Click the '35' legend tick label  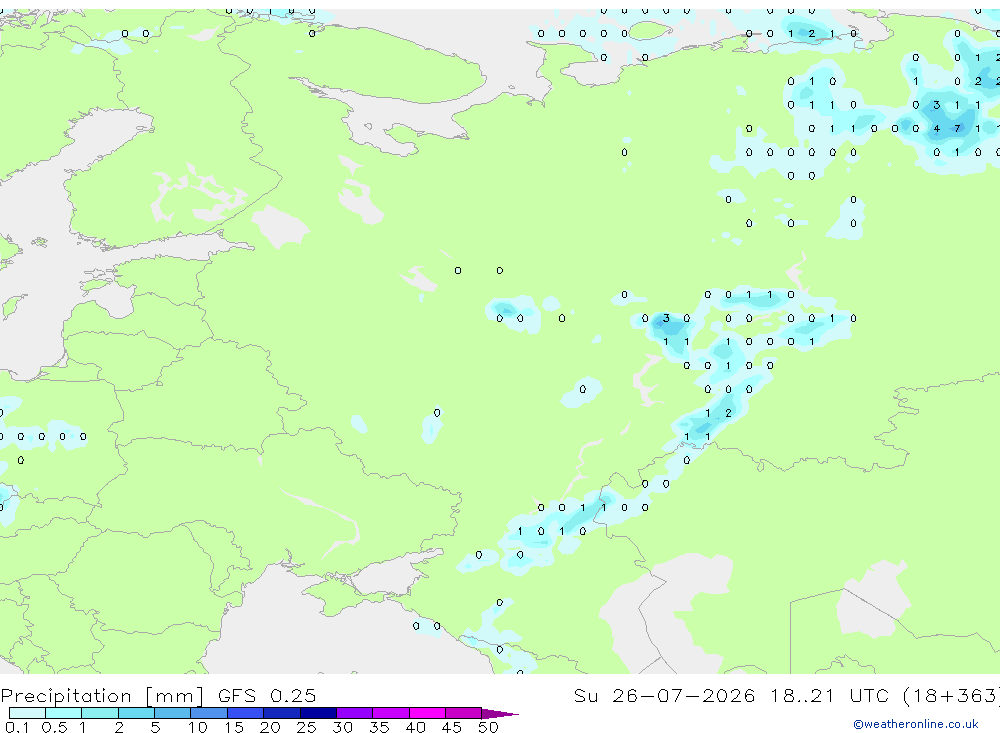[x=379, y=727]
